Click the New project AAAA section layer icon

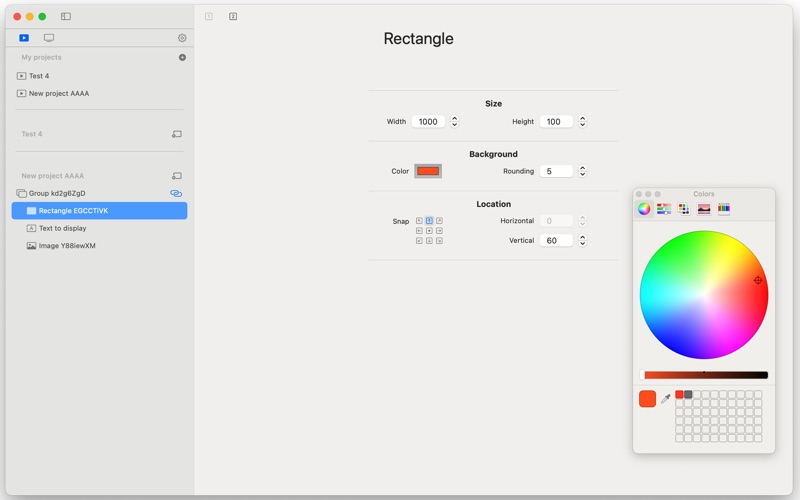pos(177,176)
